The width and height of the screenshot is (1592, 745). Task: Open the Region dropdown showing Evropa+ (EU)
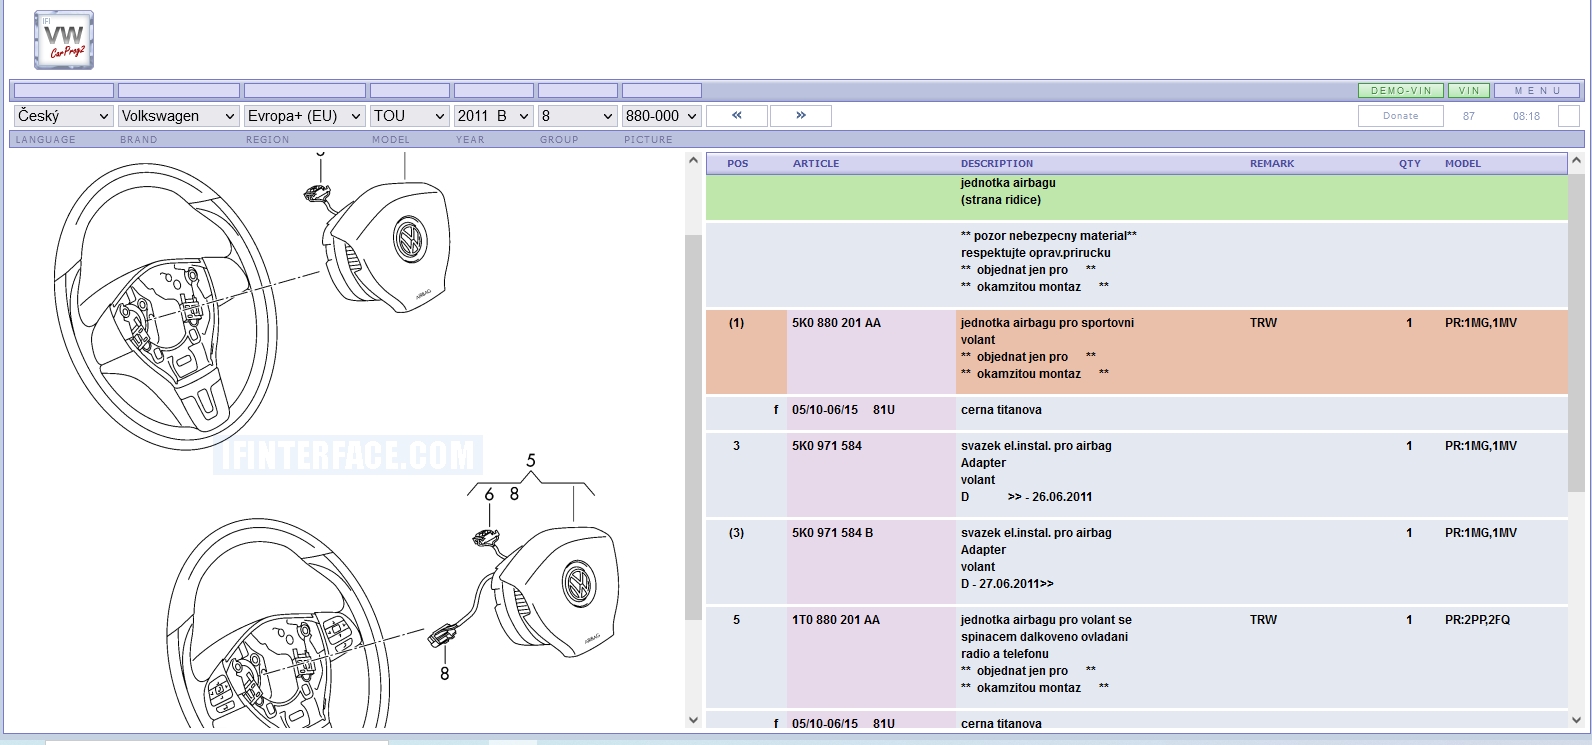[x=305, y=116]
